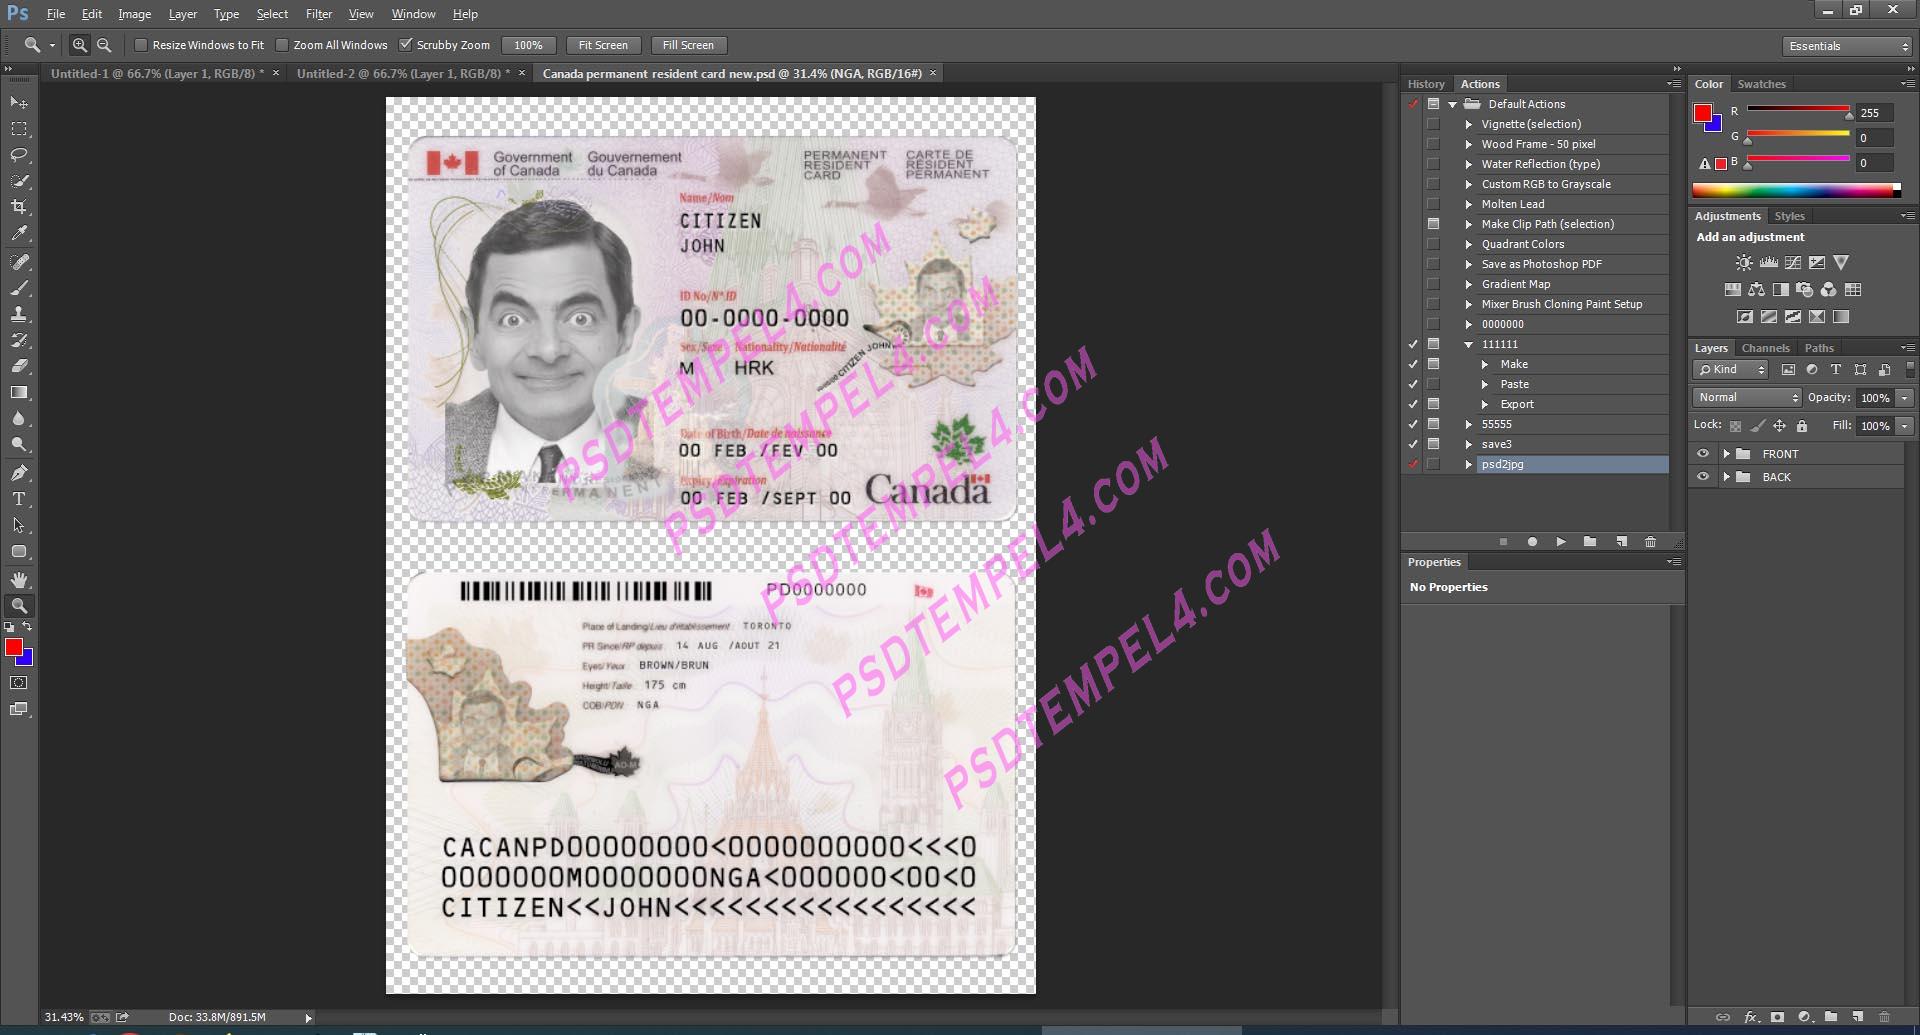
Task: Open the Filter menu
Action: (x=318, y=13)
